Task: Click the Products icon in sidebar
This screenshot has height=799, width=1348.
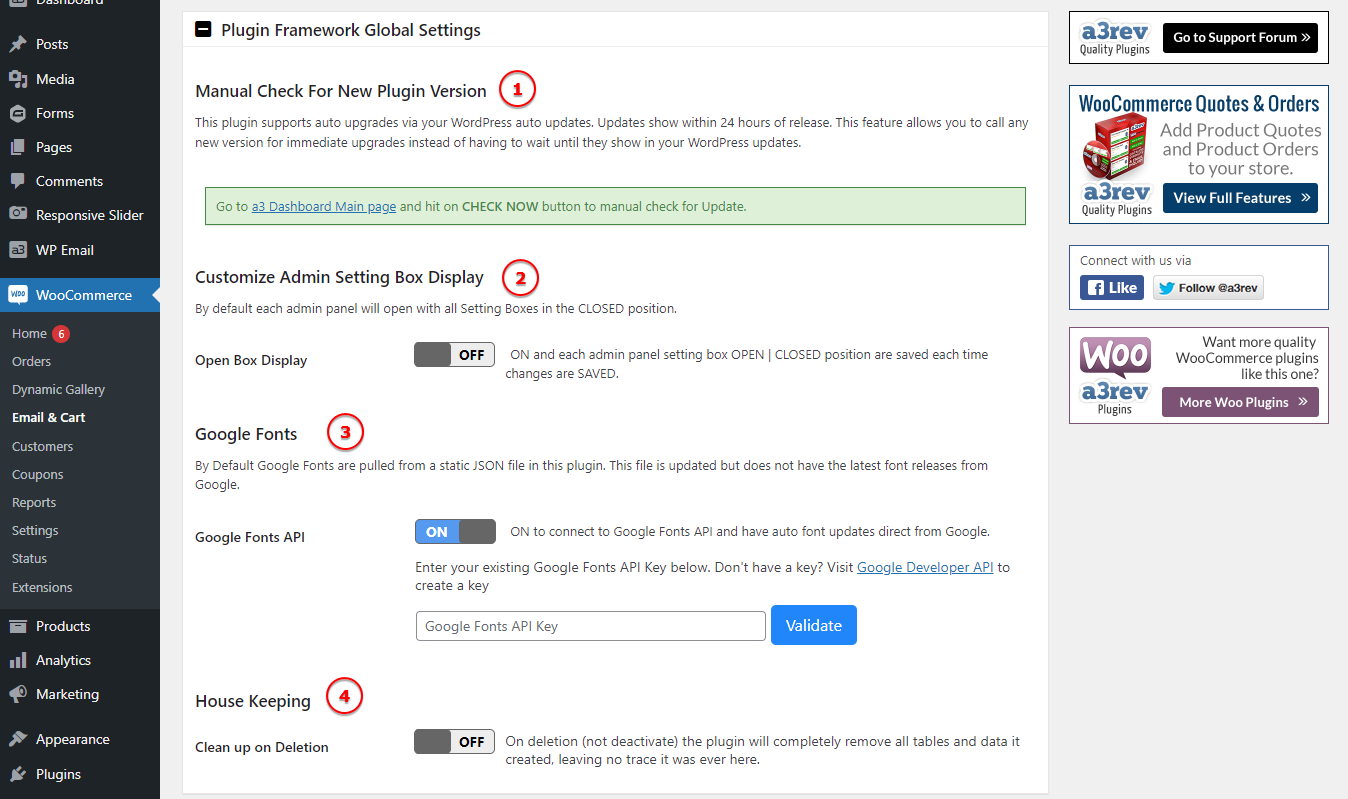Action: pos(17,626)
